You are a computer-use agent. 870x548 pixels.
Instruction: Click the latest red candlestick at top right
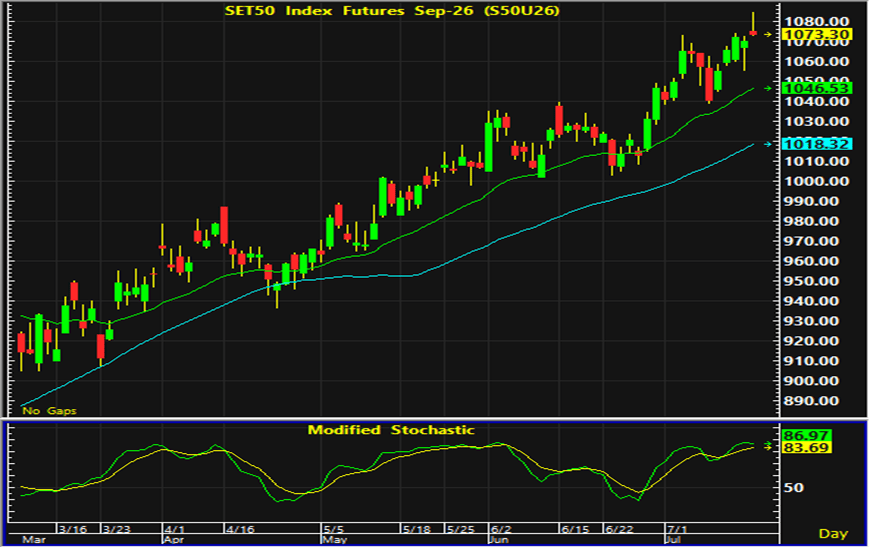point(753,31)
